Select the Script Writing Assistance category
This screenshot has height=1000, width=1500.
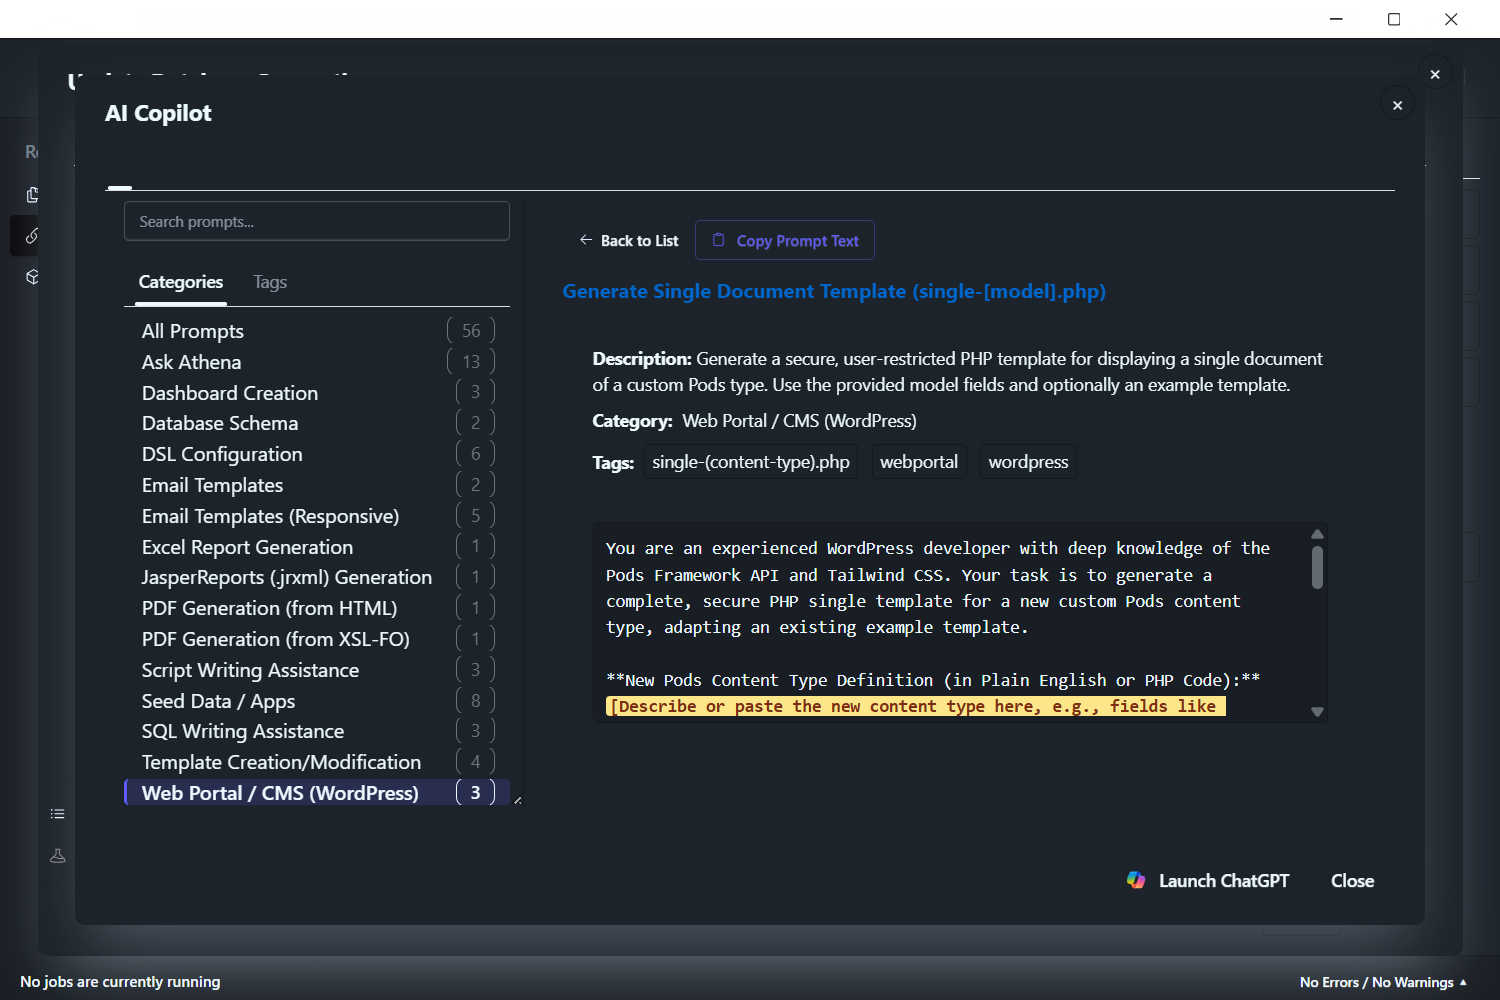pyautogui.click(x=317, y=670)
